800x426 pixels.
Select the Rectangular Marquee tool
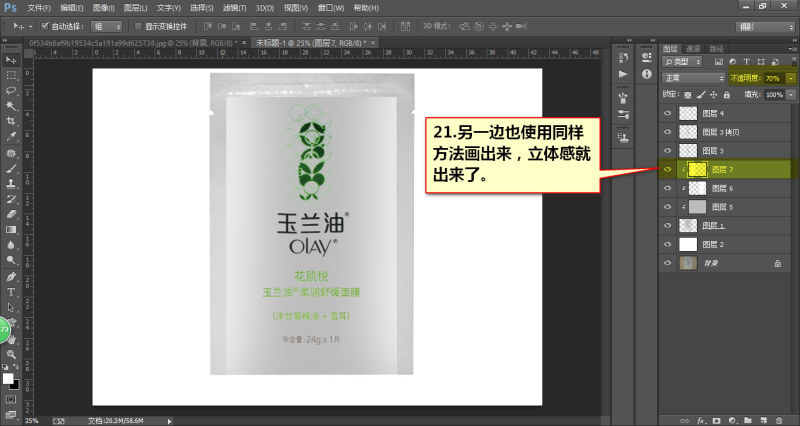(11, 75)
